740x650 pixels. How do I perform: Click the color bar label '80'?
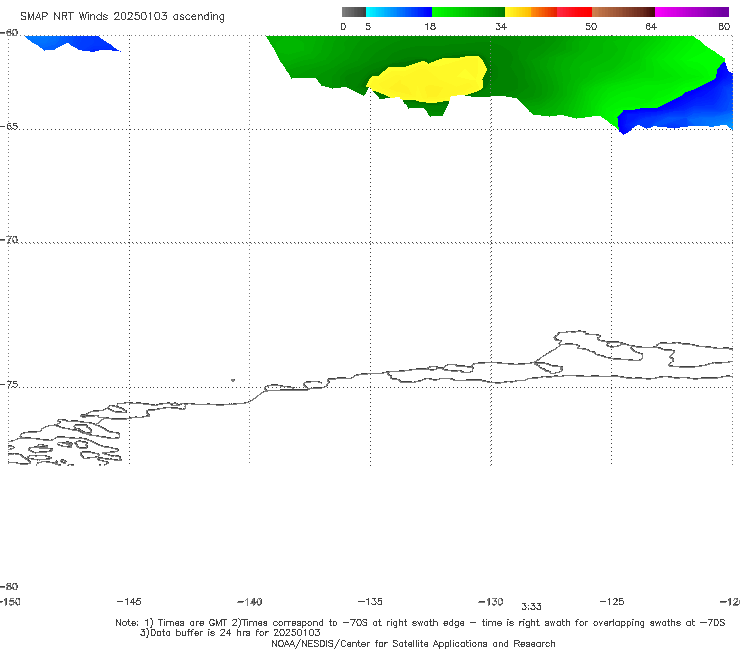[724, 27]
